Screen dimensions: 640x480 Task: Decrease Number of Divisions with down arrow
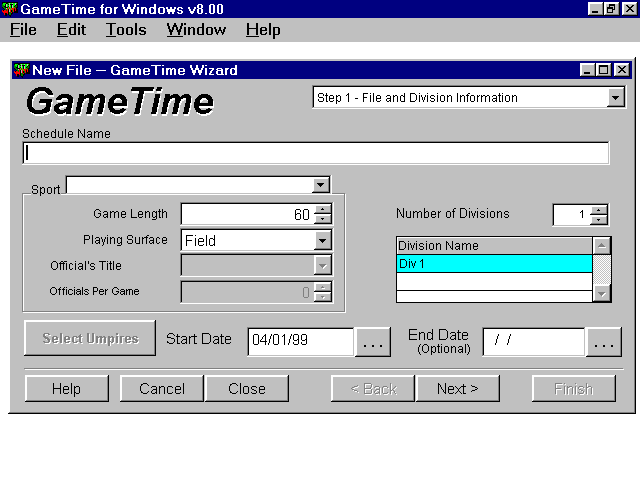tap(599, 220)
